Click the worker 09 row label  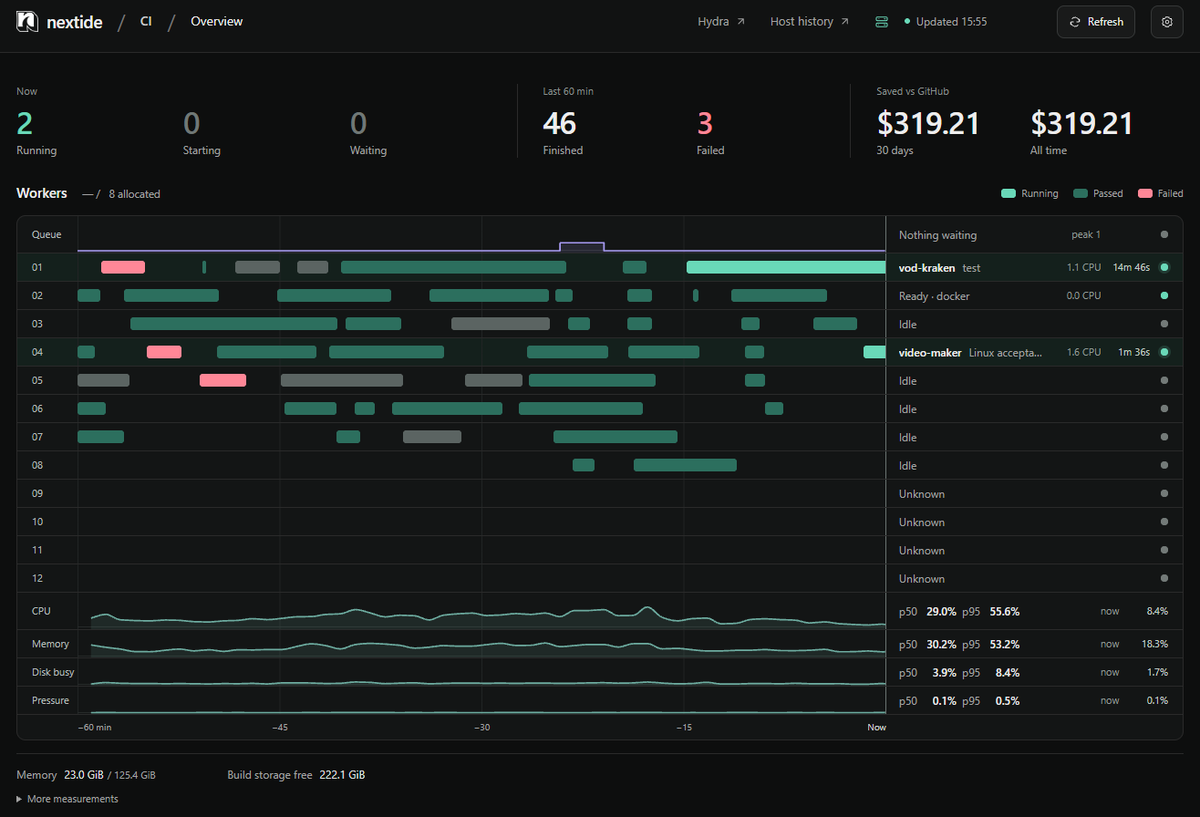tap(38, 493)
